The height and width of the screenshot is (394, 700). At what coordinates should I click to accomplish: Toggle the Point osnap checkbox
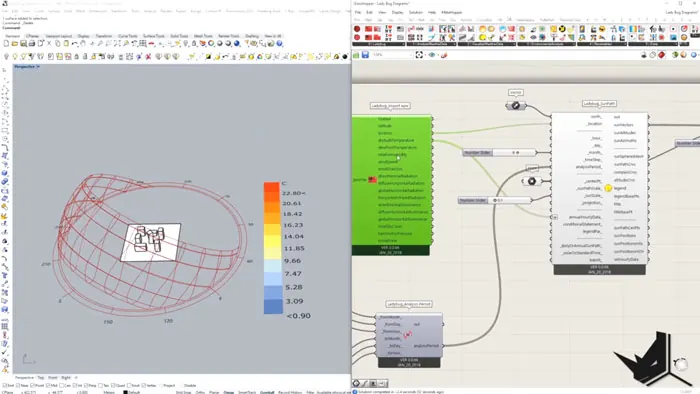33,386
